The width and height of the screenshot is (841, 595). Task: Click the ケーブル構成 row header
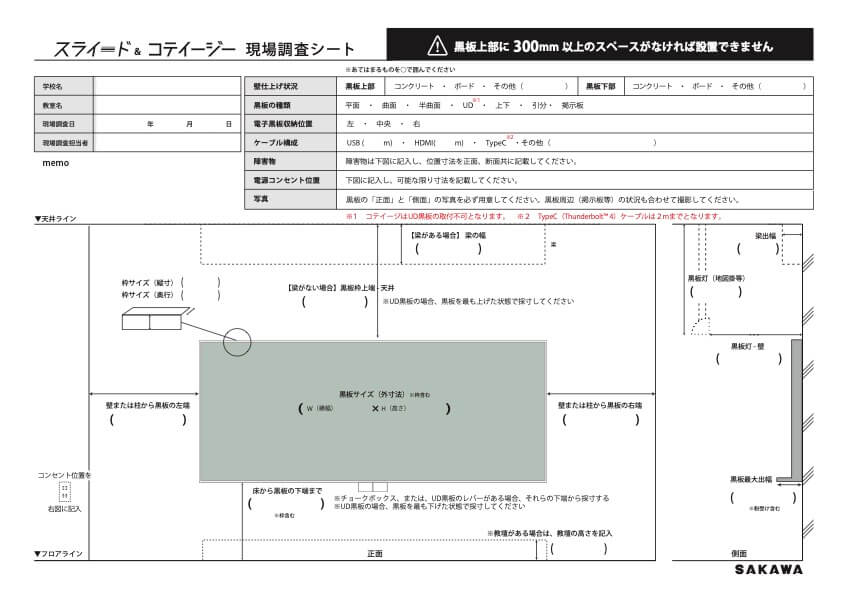click(x=290, y=143)
